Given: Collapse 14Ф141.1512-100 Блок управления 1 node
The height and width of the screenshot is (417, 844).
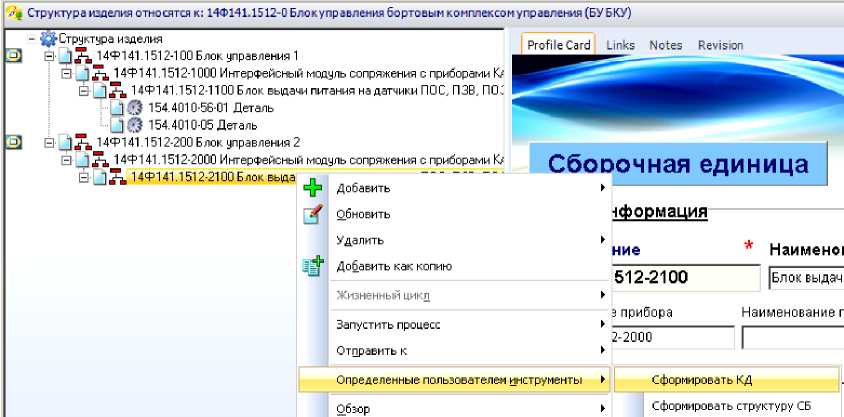Looking at the screenshot, I should point(50,56).
